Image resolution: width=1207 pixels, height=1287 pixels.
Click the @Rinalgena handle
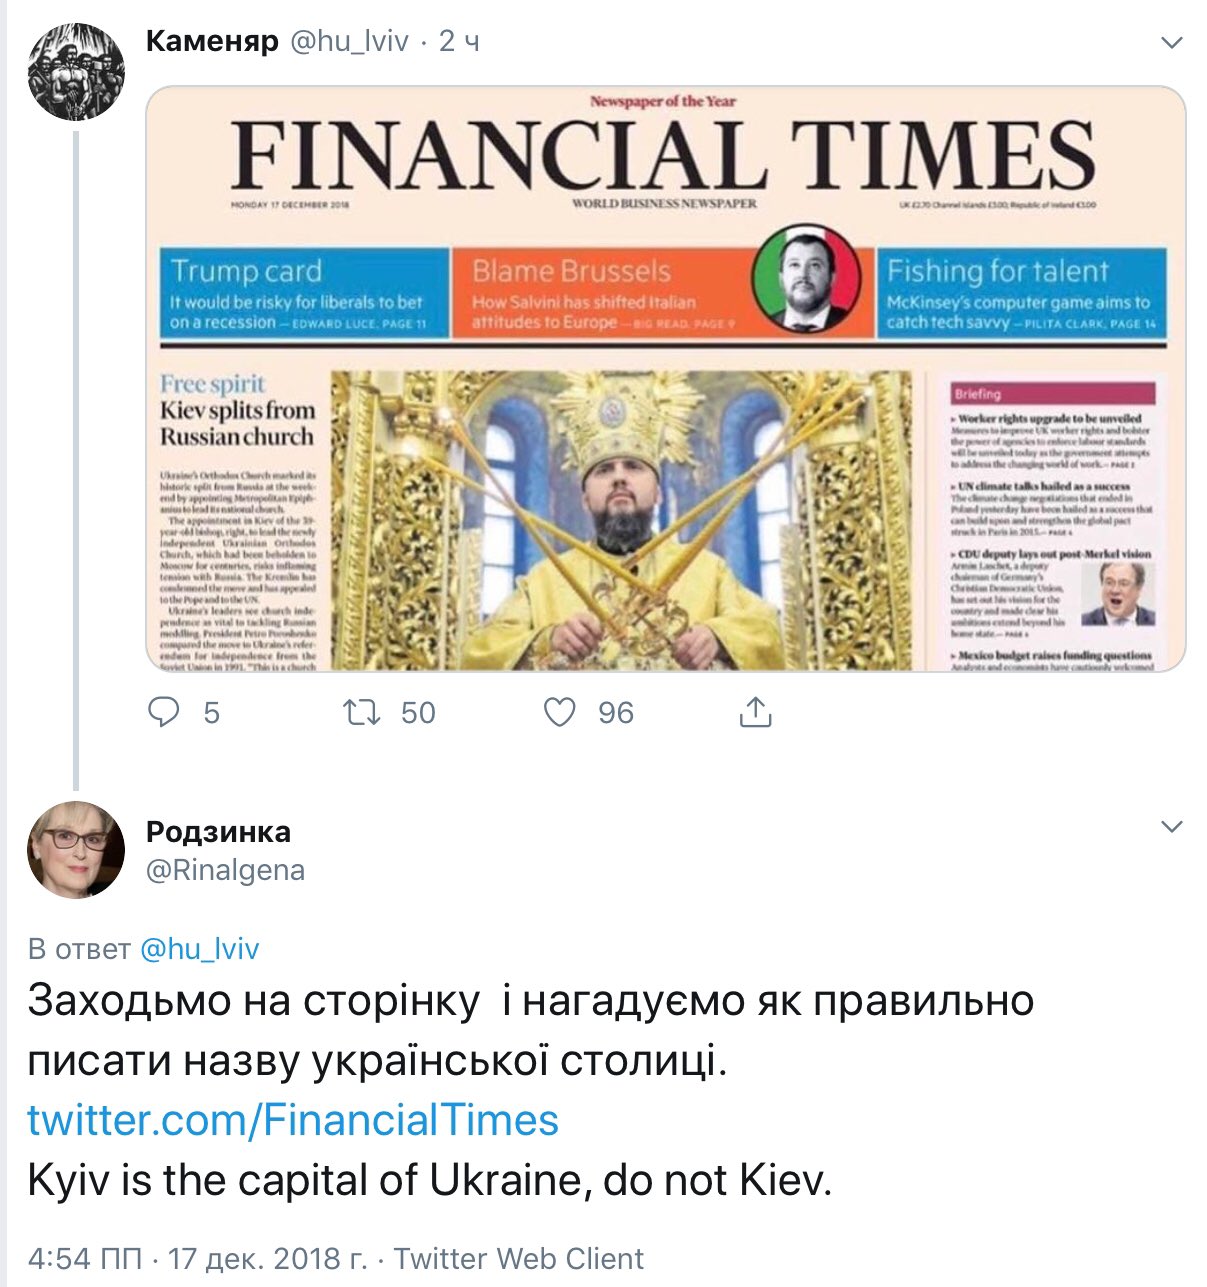click(x=225, y=870)
